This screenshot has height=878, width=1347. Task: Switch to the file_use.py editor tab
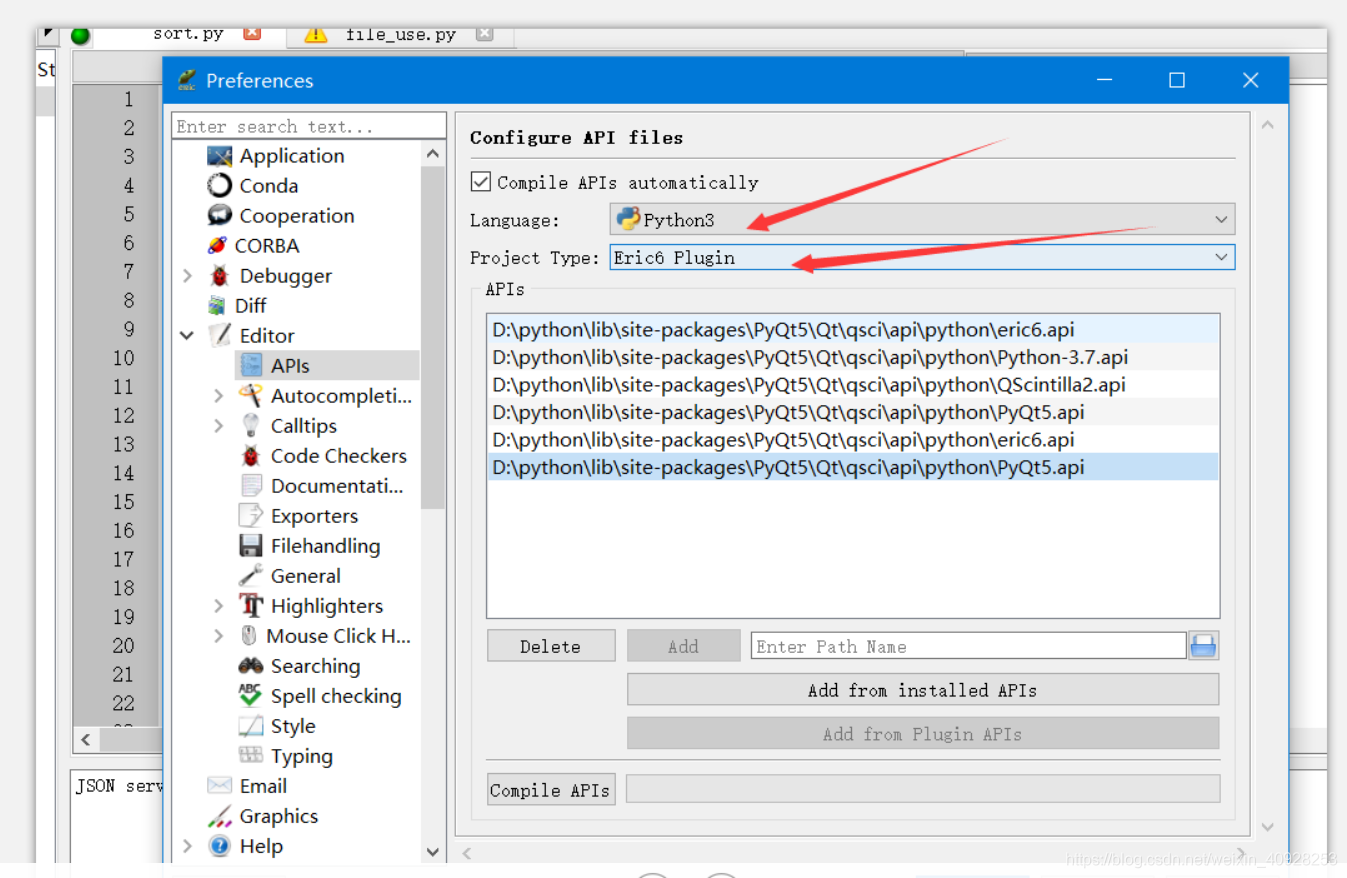coord(401,34)
